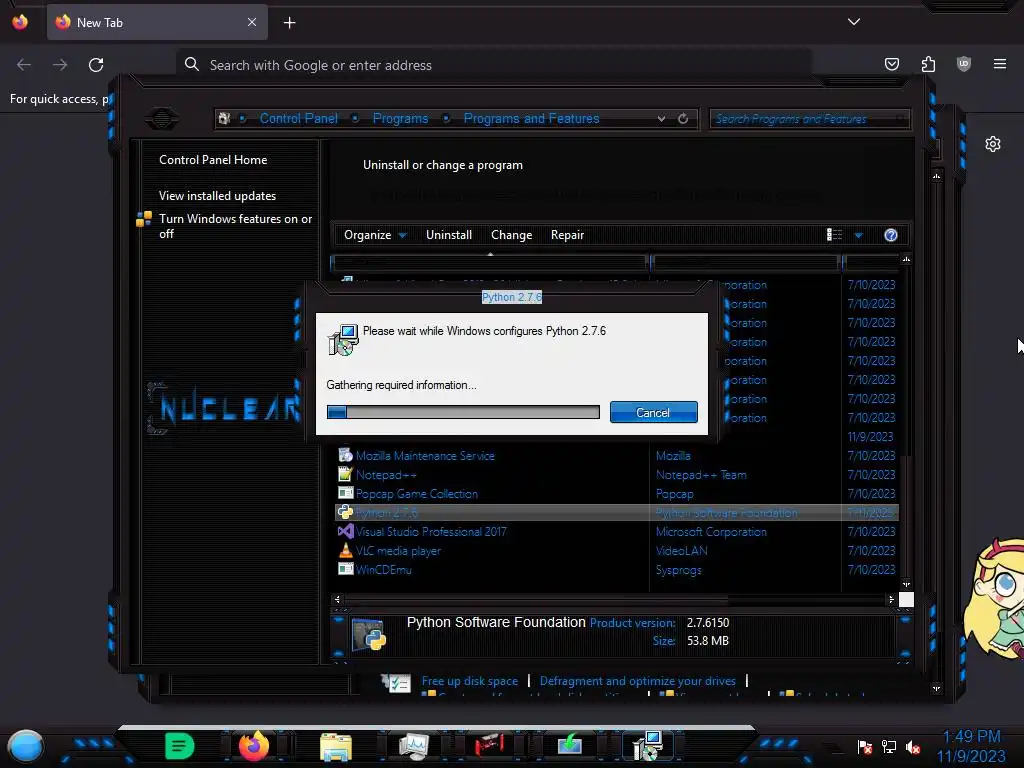Click Firefox address search bar
The height and width of the screenshot is (768, 1024).
493,65
